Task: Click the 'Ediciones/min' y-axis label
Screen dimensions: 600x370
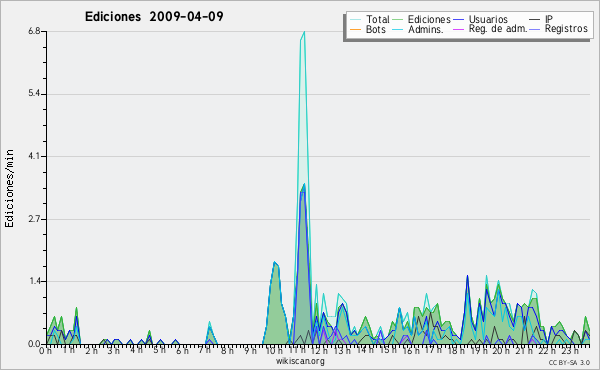Action: 9,188
